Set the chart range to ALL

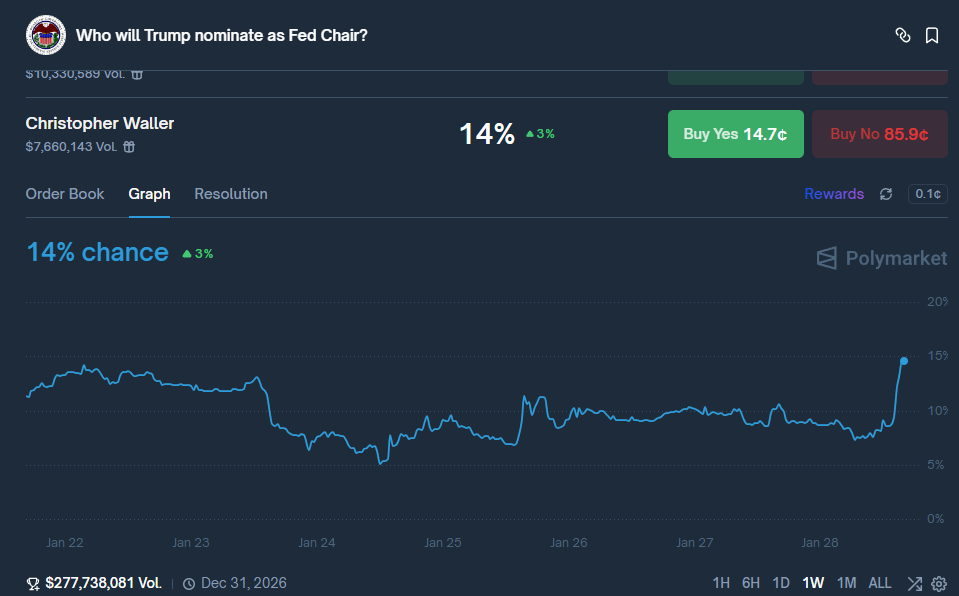point(880,583)
